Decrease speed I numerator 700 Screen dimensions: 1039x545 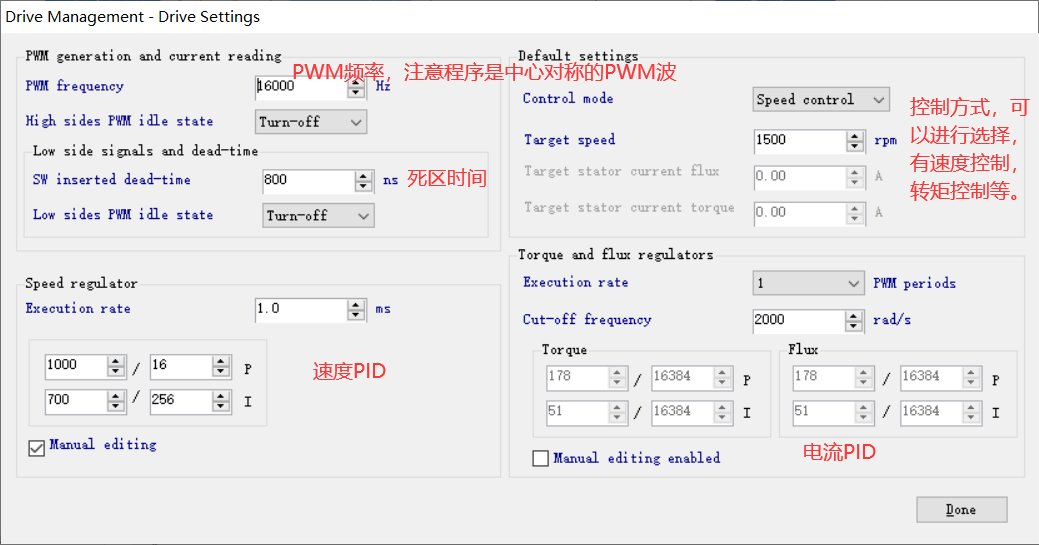[116, 407]
